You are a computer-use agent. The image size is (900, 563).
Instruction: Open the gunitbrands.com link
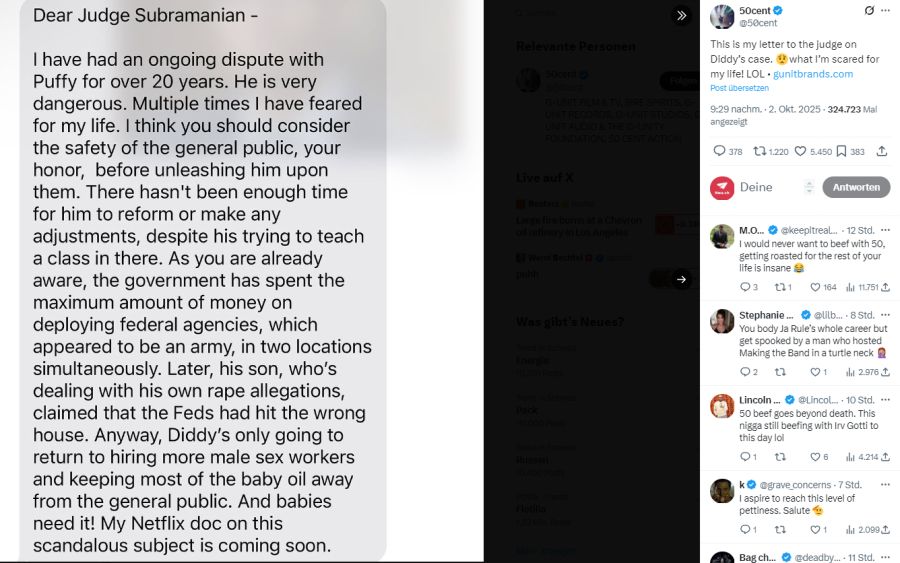812,74
